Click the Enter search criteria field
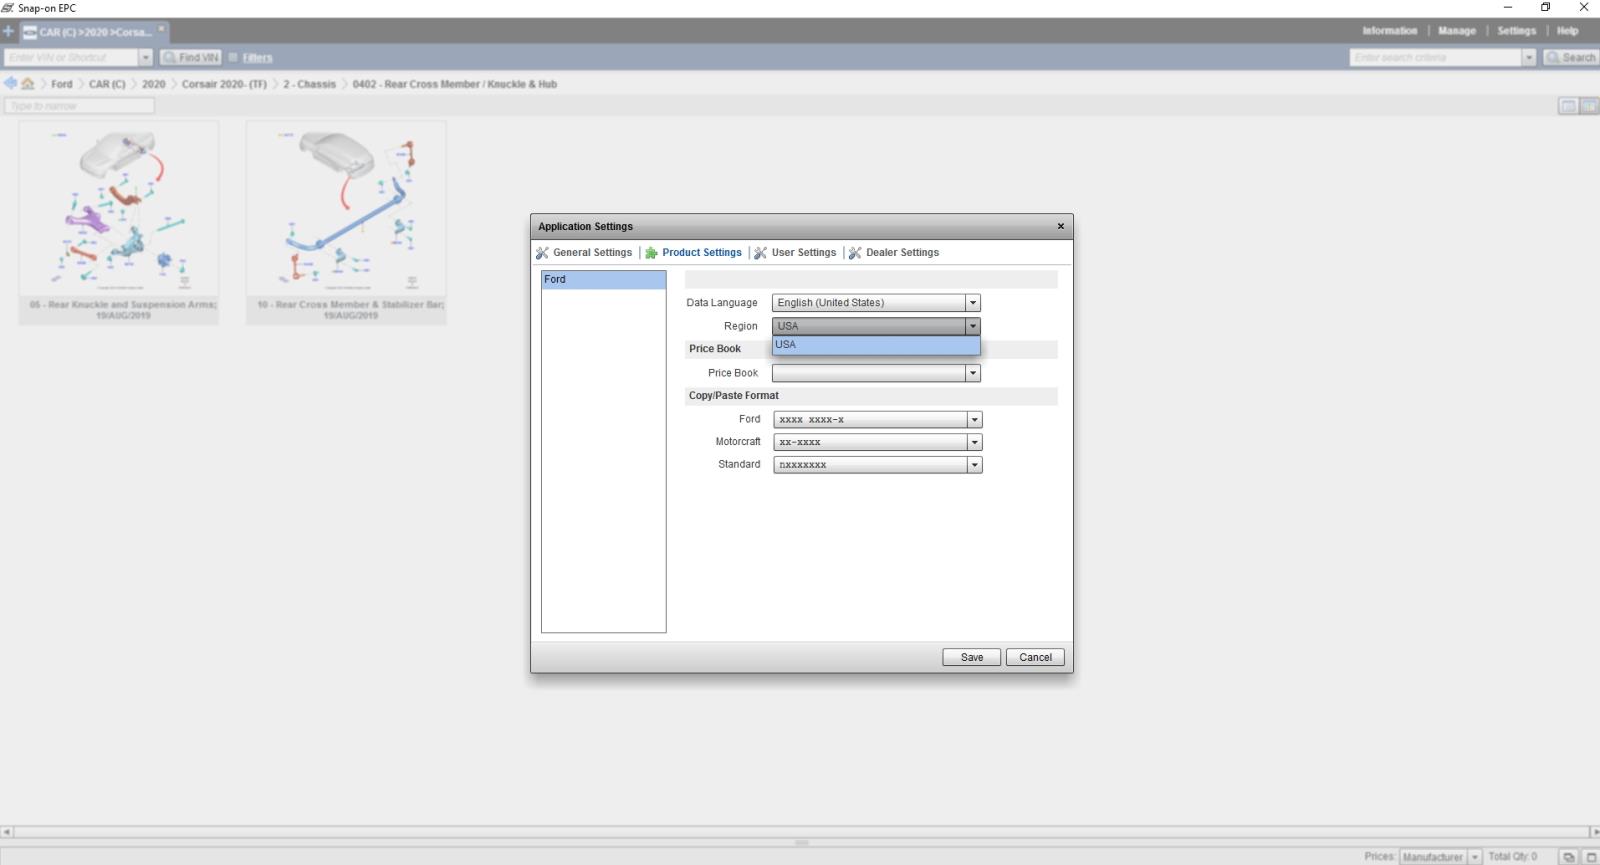The width and height of the screenshot is (1600, 865). (x=1435, y=58)
